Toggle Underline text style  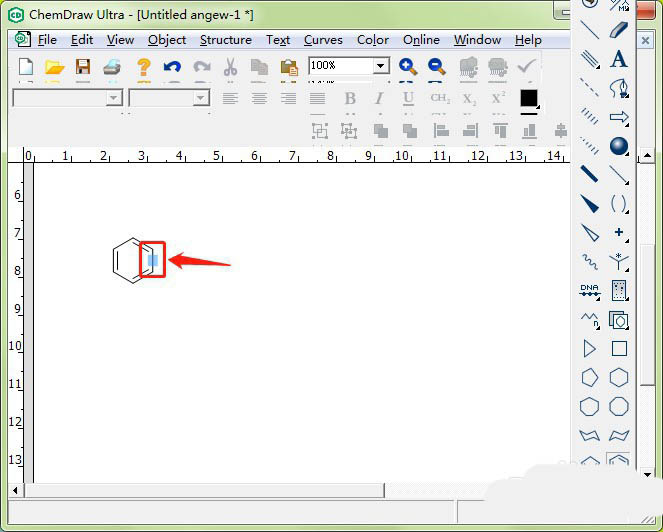(x=408, y=99)
